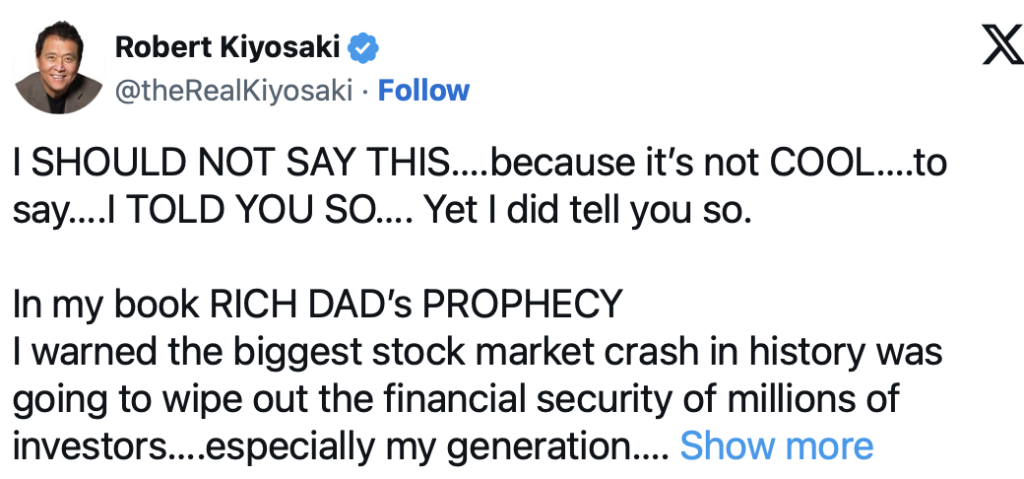Open the @theRealKiyosaki handle link
This screenshot has width=1024, height=479.
(x=235, y=90)
